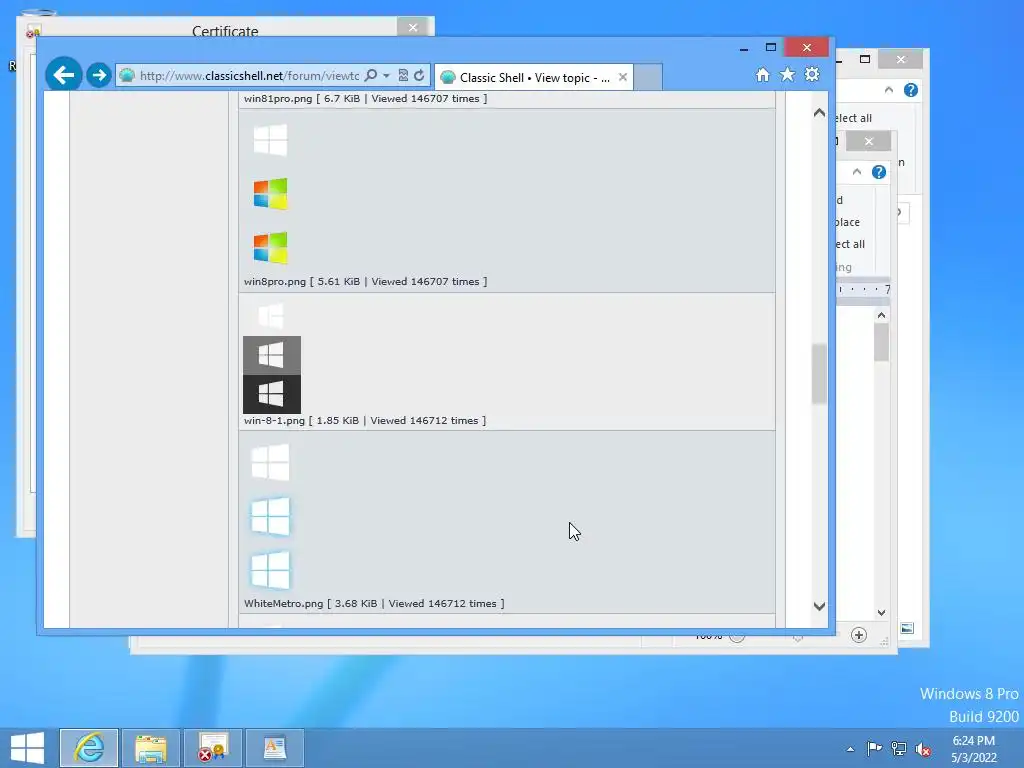The width and height of the screenshot is (1024, 768).
Task: Open the Windows Start button
Action: pos(27,748)
